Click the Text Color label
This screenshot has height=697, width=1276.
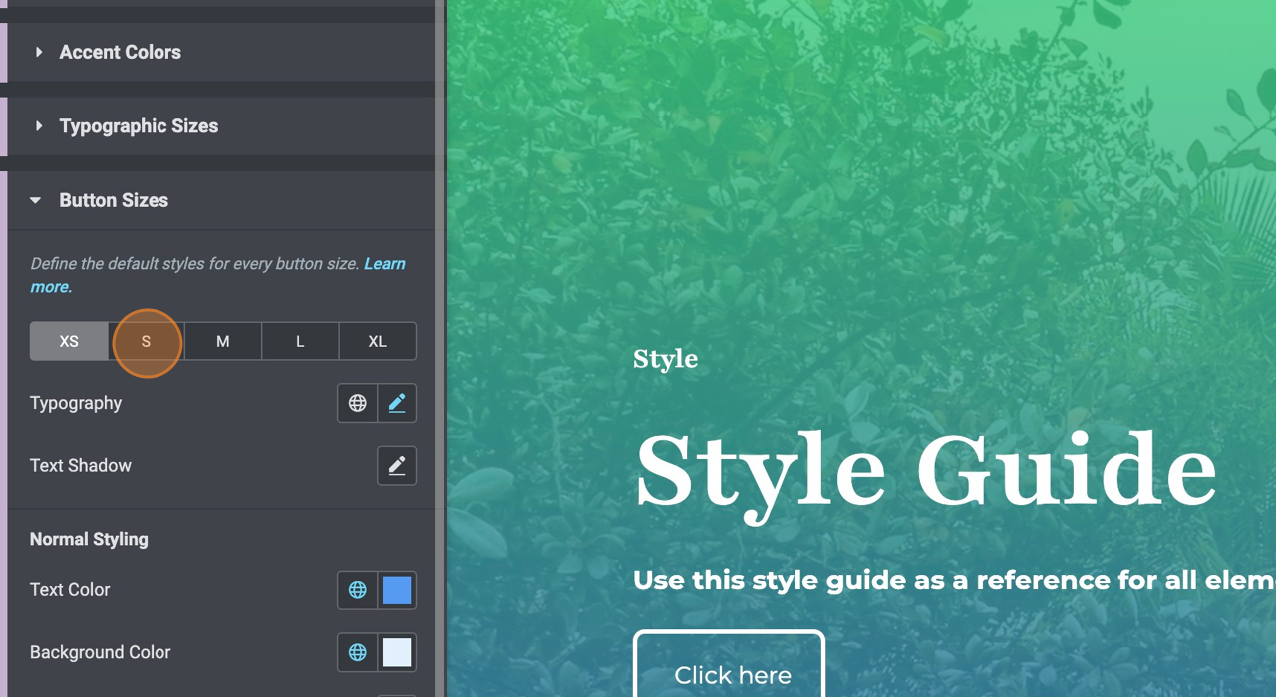click(x=70, y=590)
